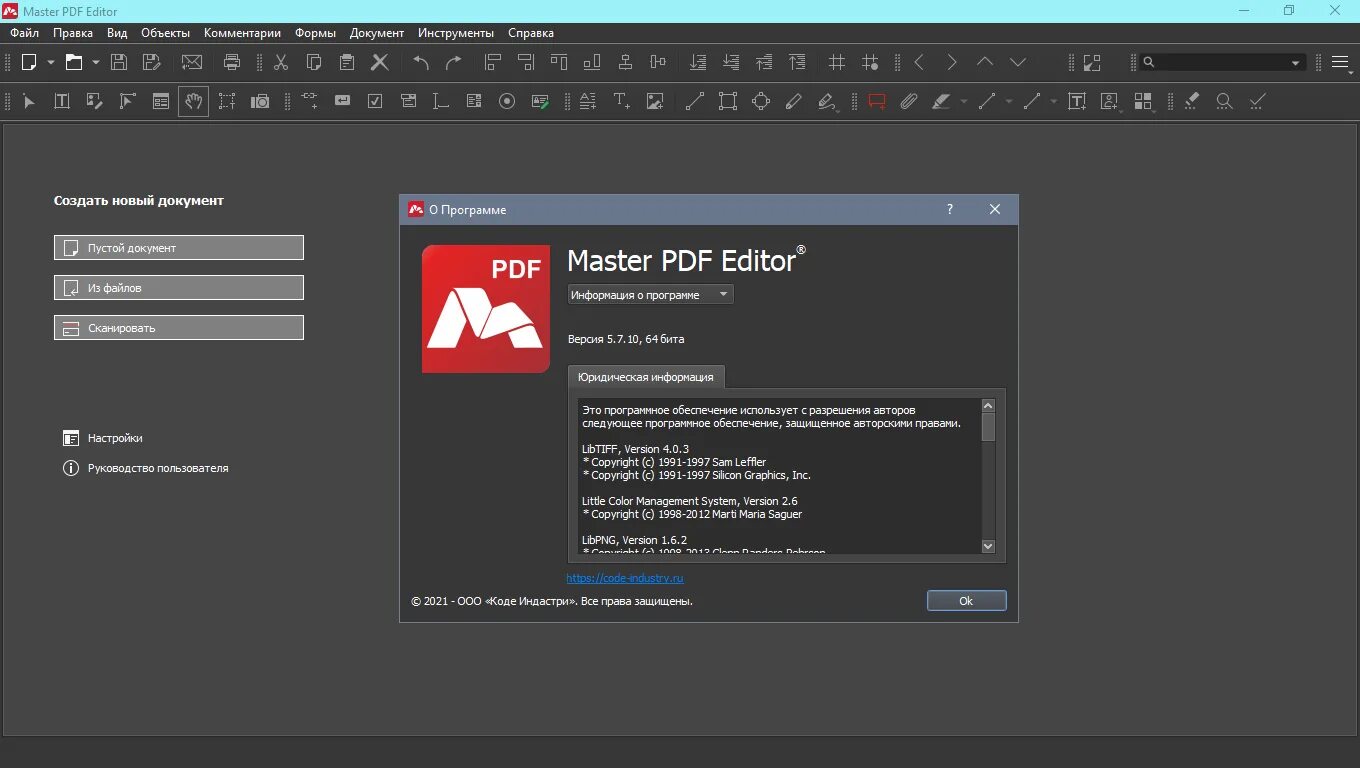Select the Rectangle drawing tool
This screenshot has width=1360, height=768.
click(728, 101)
